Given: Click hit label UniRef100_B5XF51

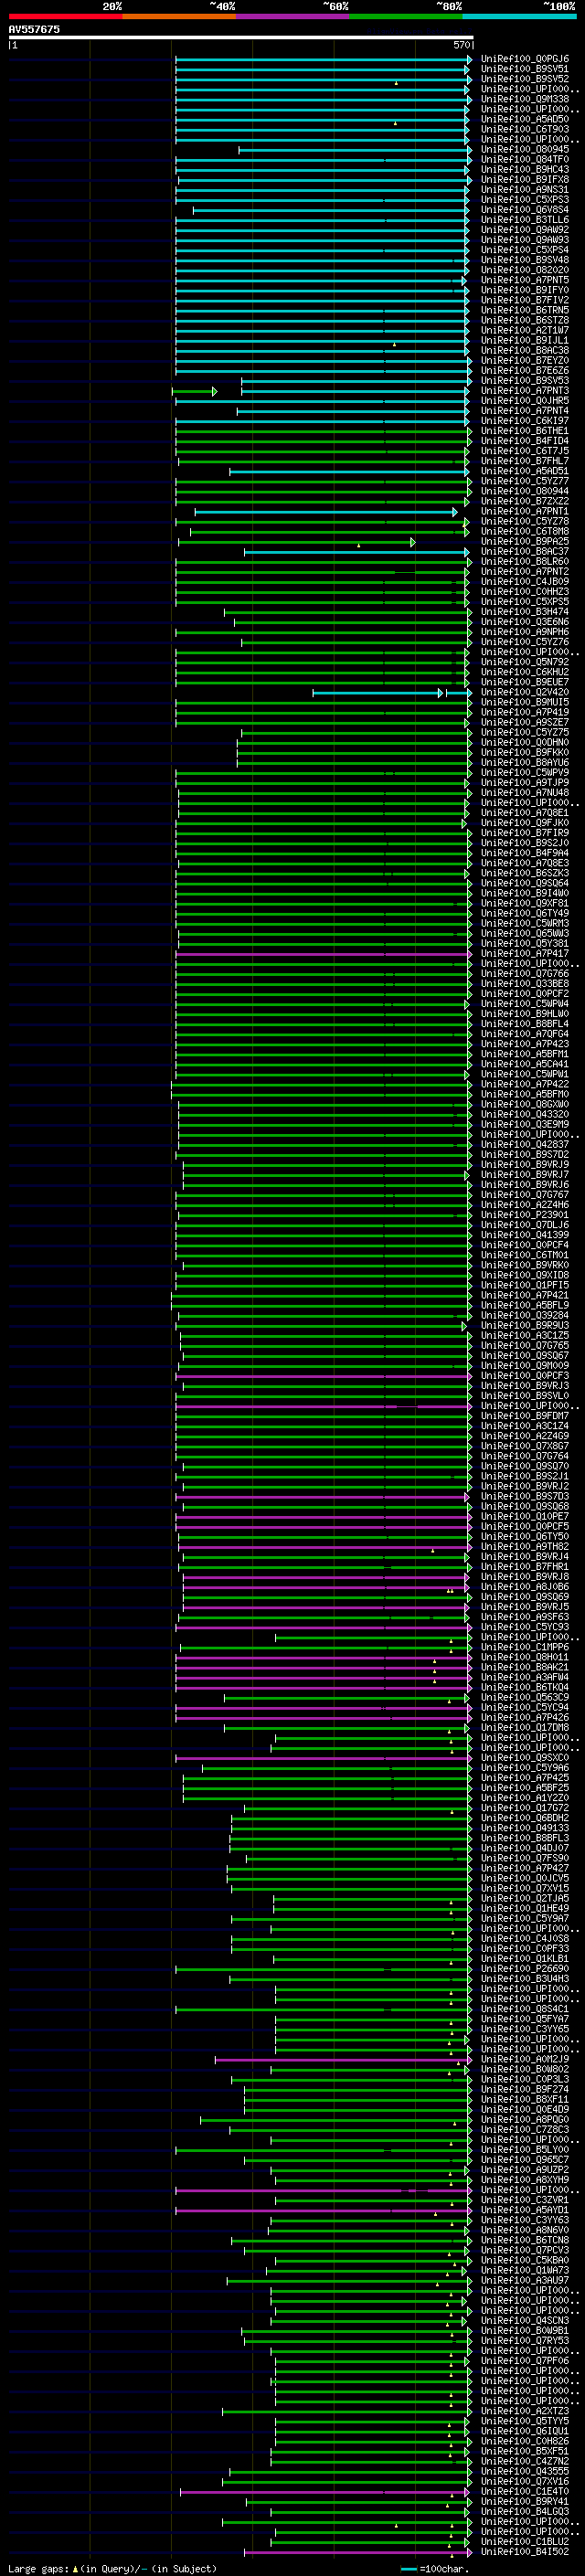Looking at the screenshot, I should pos(525,2451).
